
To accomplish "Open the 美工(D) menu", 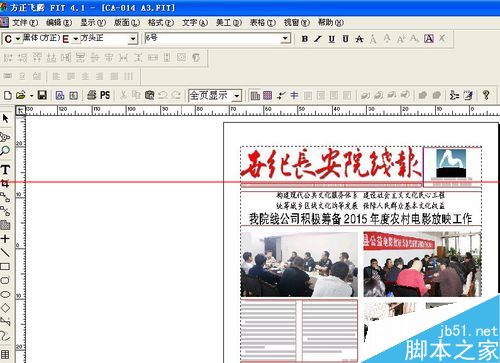I will pos(229,23).
